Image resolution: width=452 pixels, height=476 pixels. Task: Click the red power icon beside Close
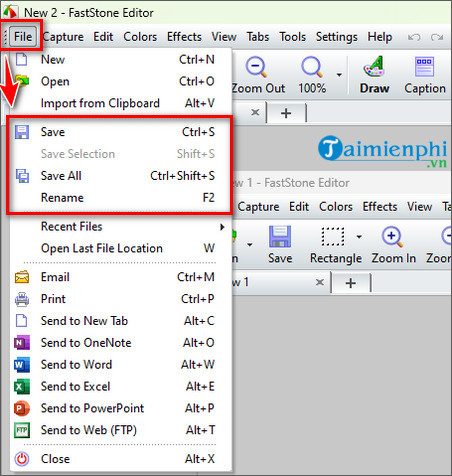(22, 459)
